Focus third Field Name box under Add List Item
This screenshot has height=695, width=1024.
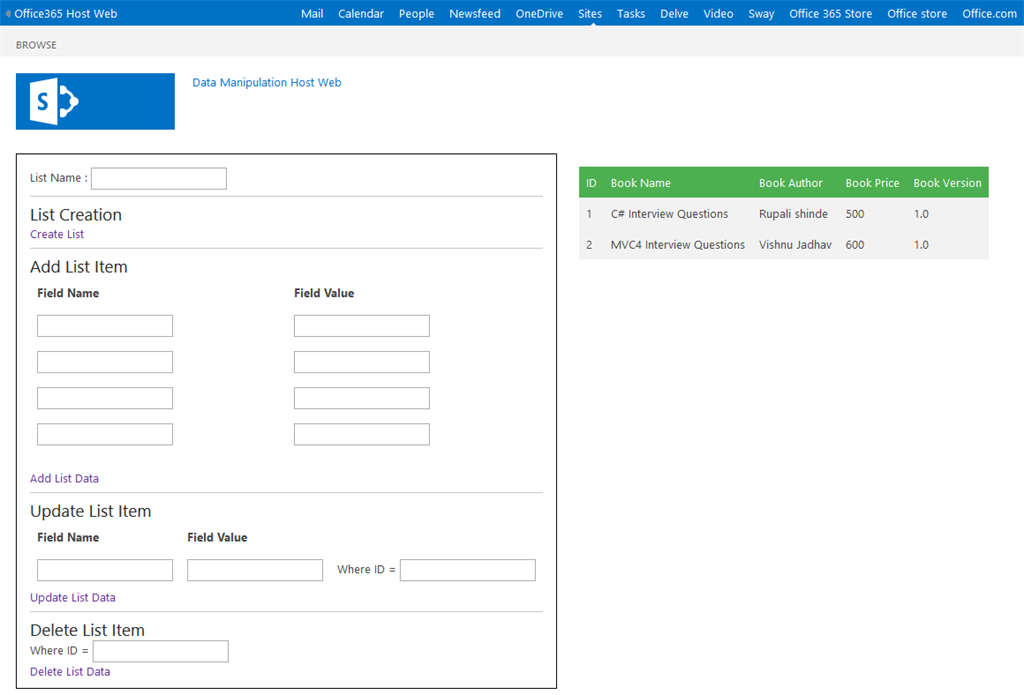click(105, 398)
